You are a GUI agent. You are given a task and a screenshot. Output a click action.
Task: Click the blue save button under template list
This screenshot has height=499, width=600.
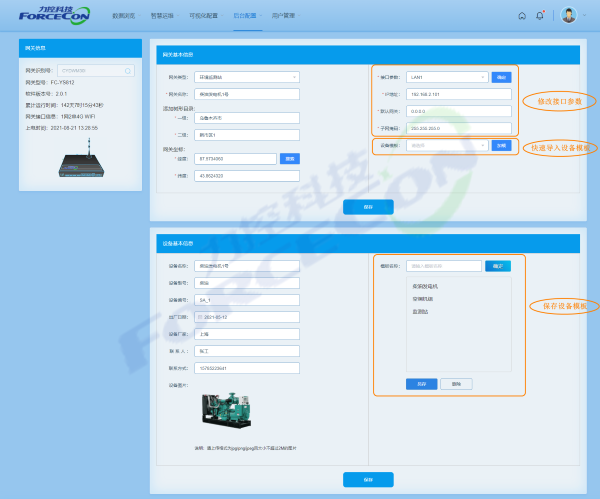[x=422, y=384]
